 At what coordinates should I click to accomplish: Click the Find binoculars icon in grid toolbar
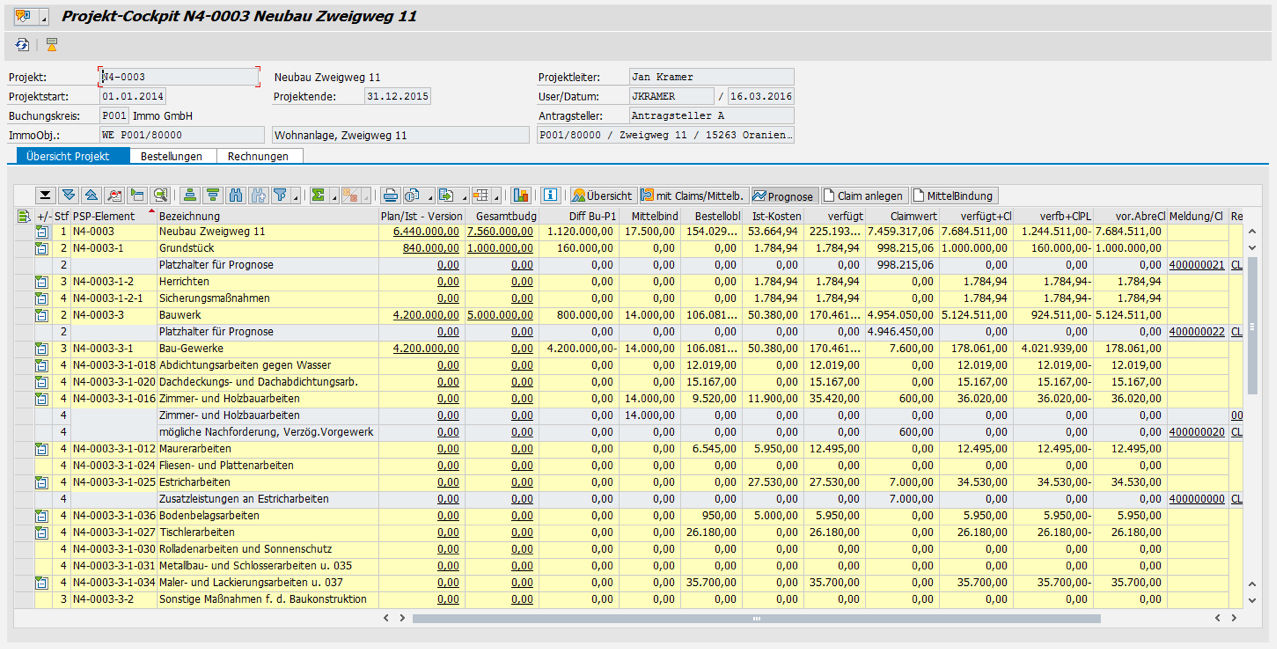point(236,196)
